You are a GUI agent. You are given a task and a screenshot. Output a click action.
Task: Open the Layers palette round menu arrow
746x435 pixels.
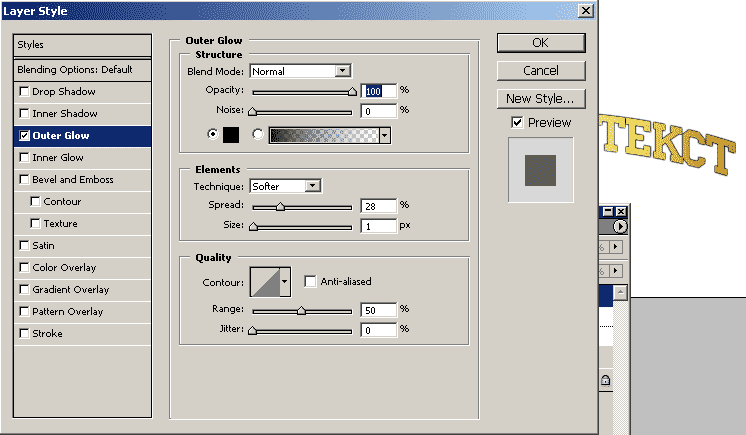tap(620, 227)
